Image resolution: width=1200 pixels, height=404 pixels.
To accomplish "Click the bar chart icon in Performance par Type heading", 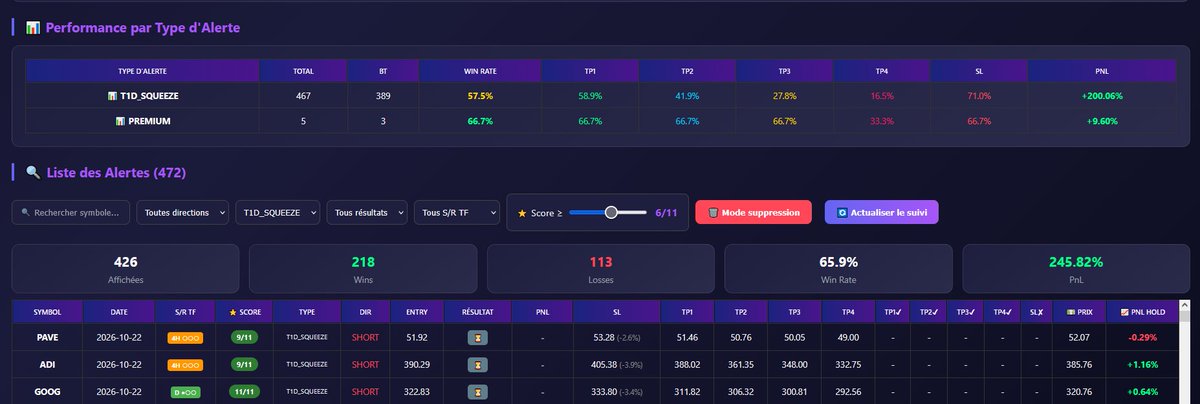I will point(33,28).
